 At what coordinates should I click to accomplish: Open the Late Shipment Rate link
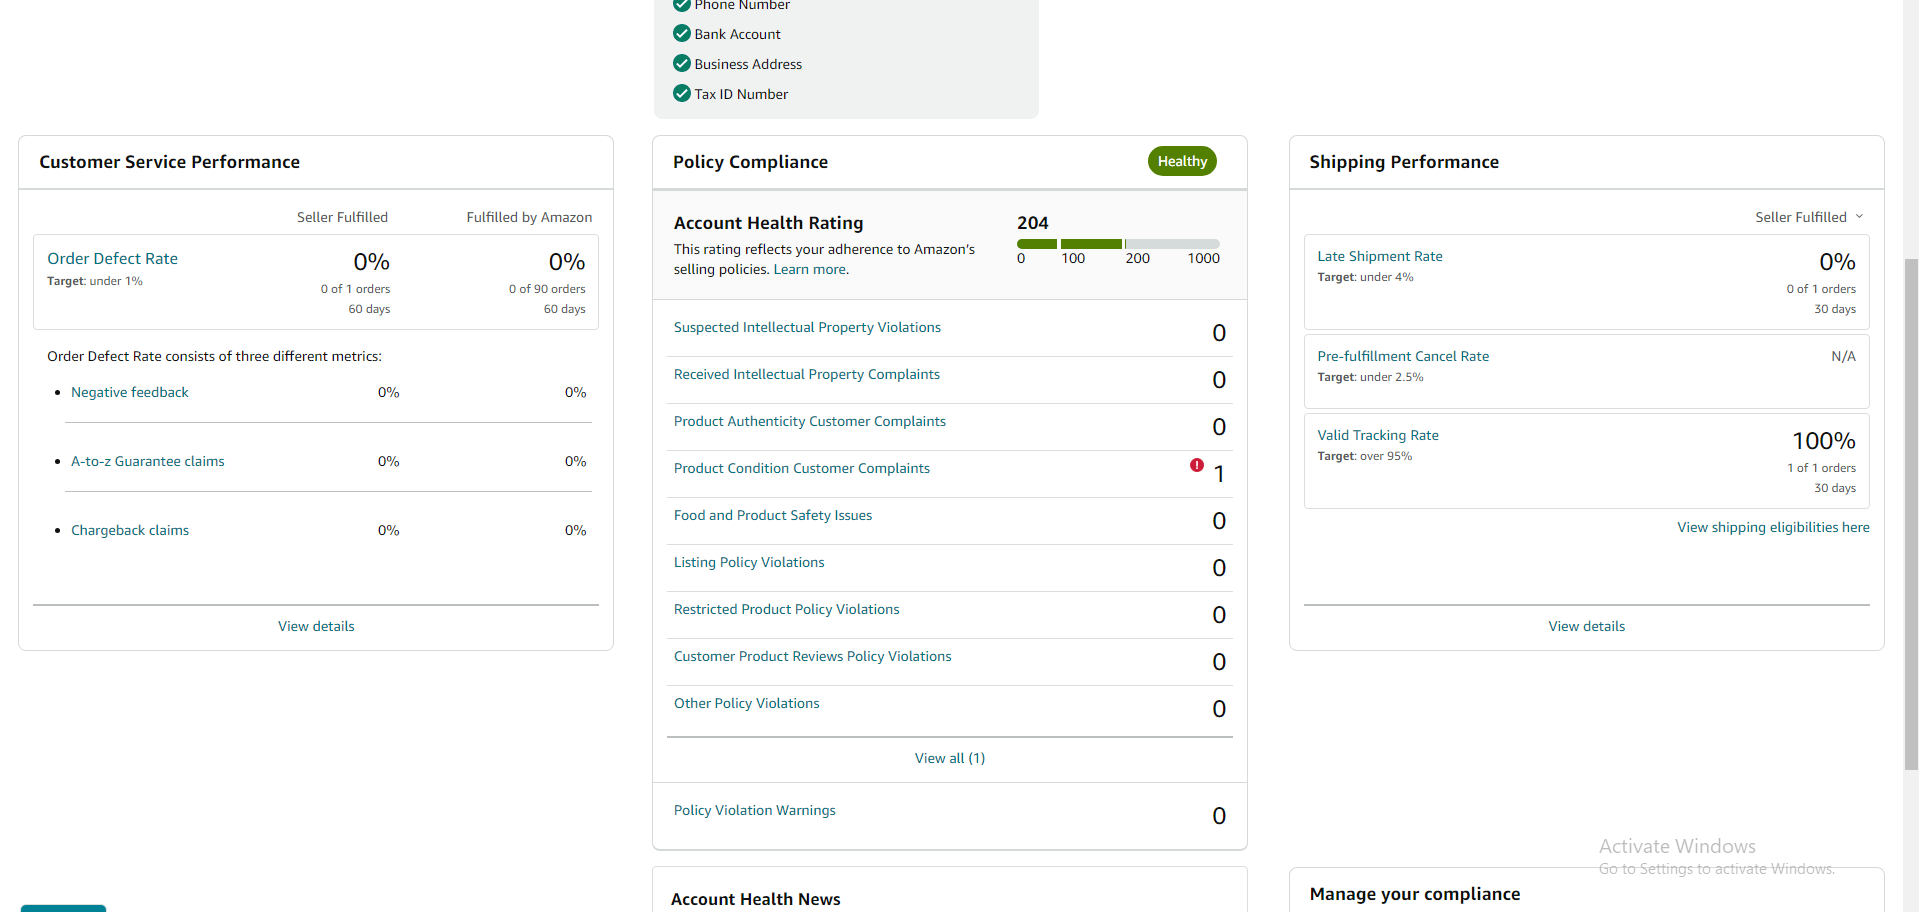click(x=1380, y=256)
